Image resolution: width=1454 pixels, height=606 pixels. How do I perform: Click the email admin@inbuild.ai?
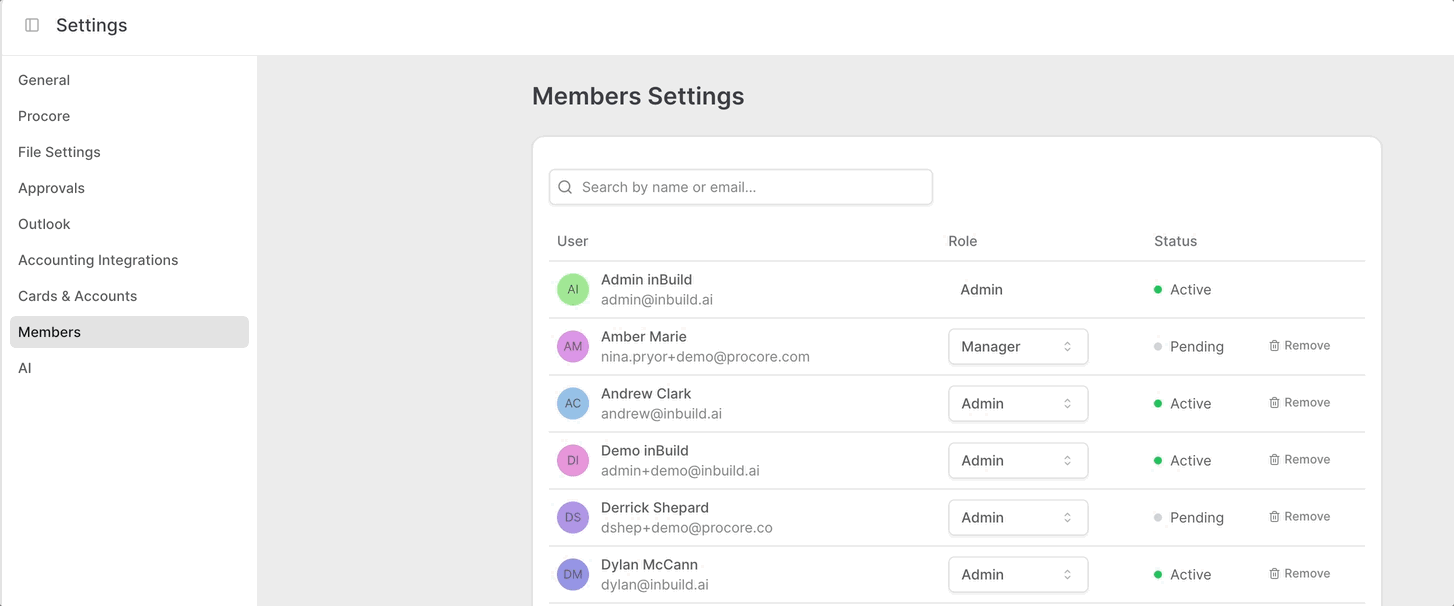click(657, 300)
